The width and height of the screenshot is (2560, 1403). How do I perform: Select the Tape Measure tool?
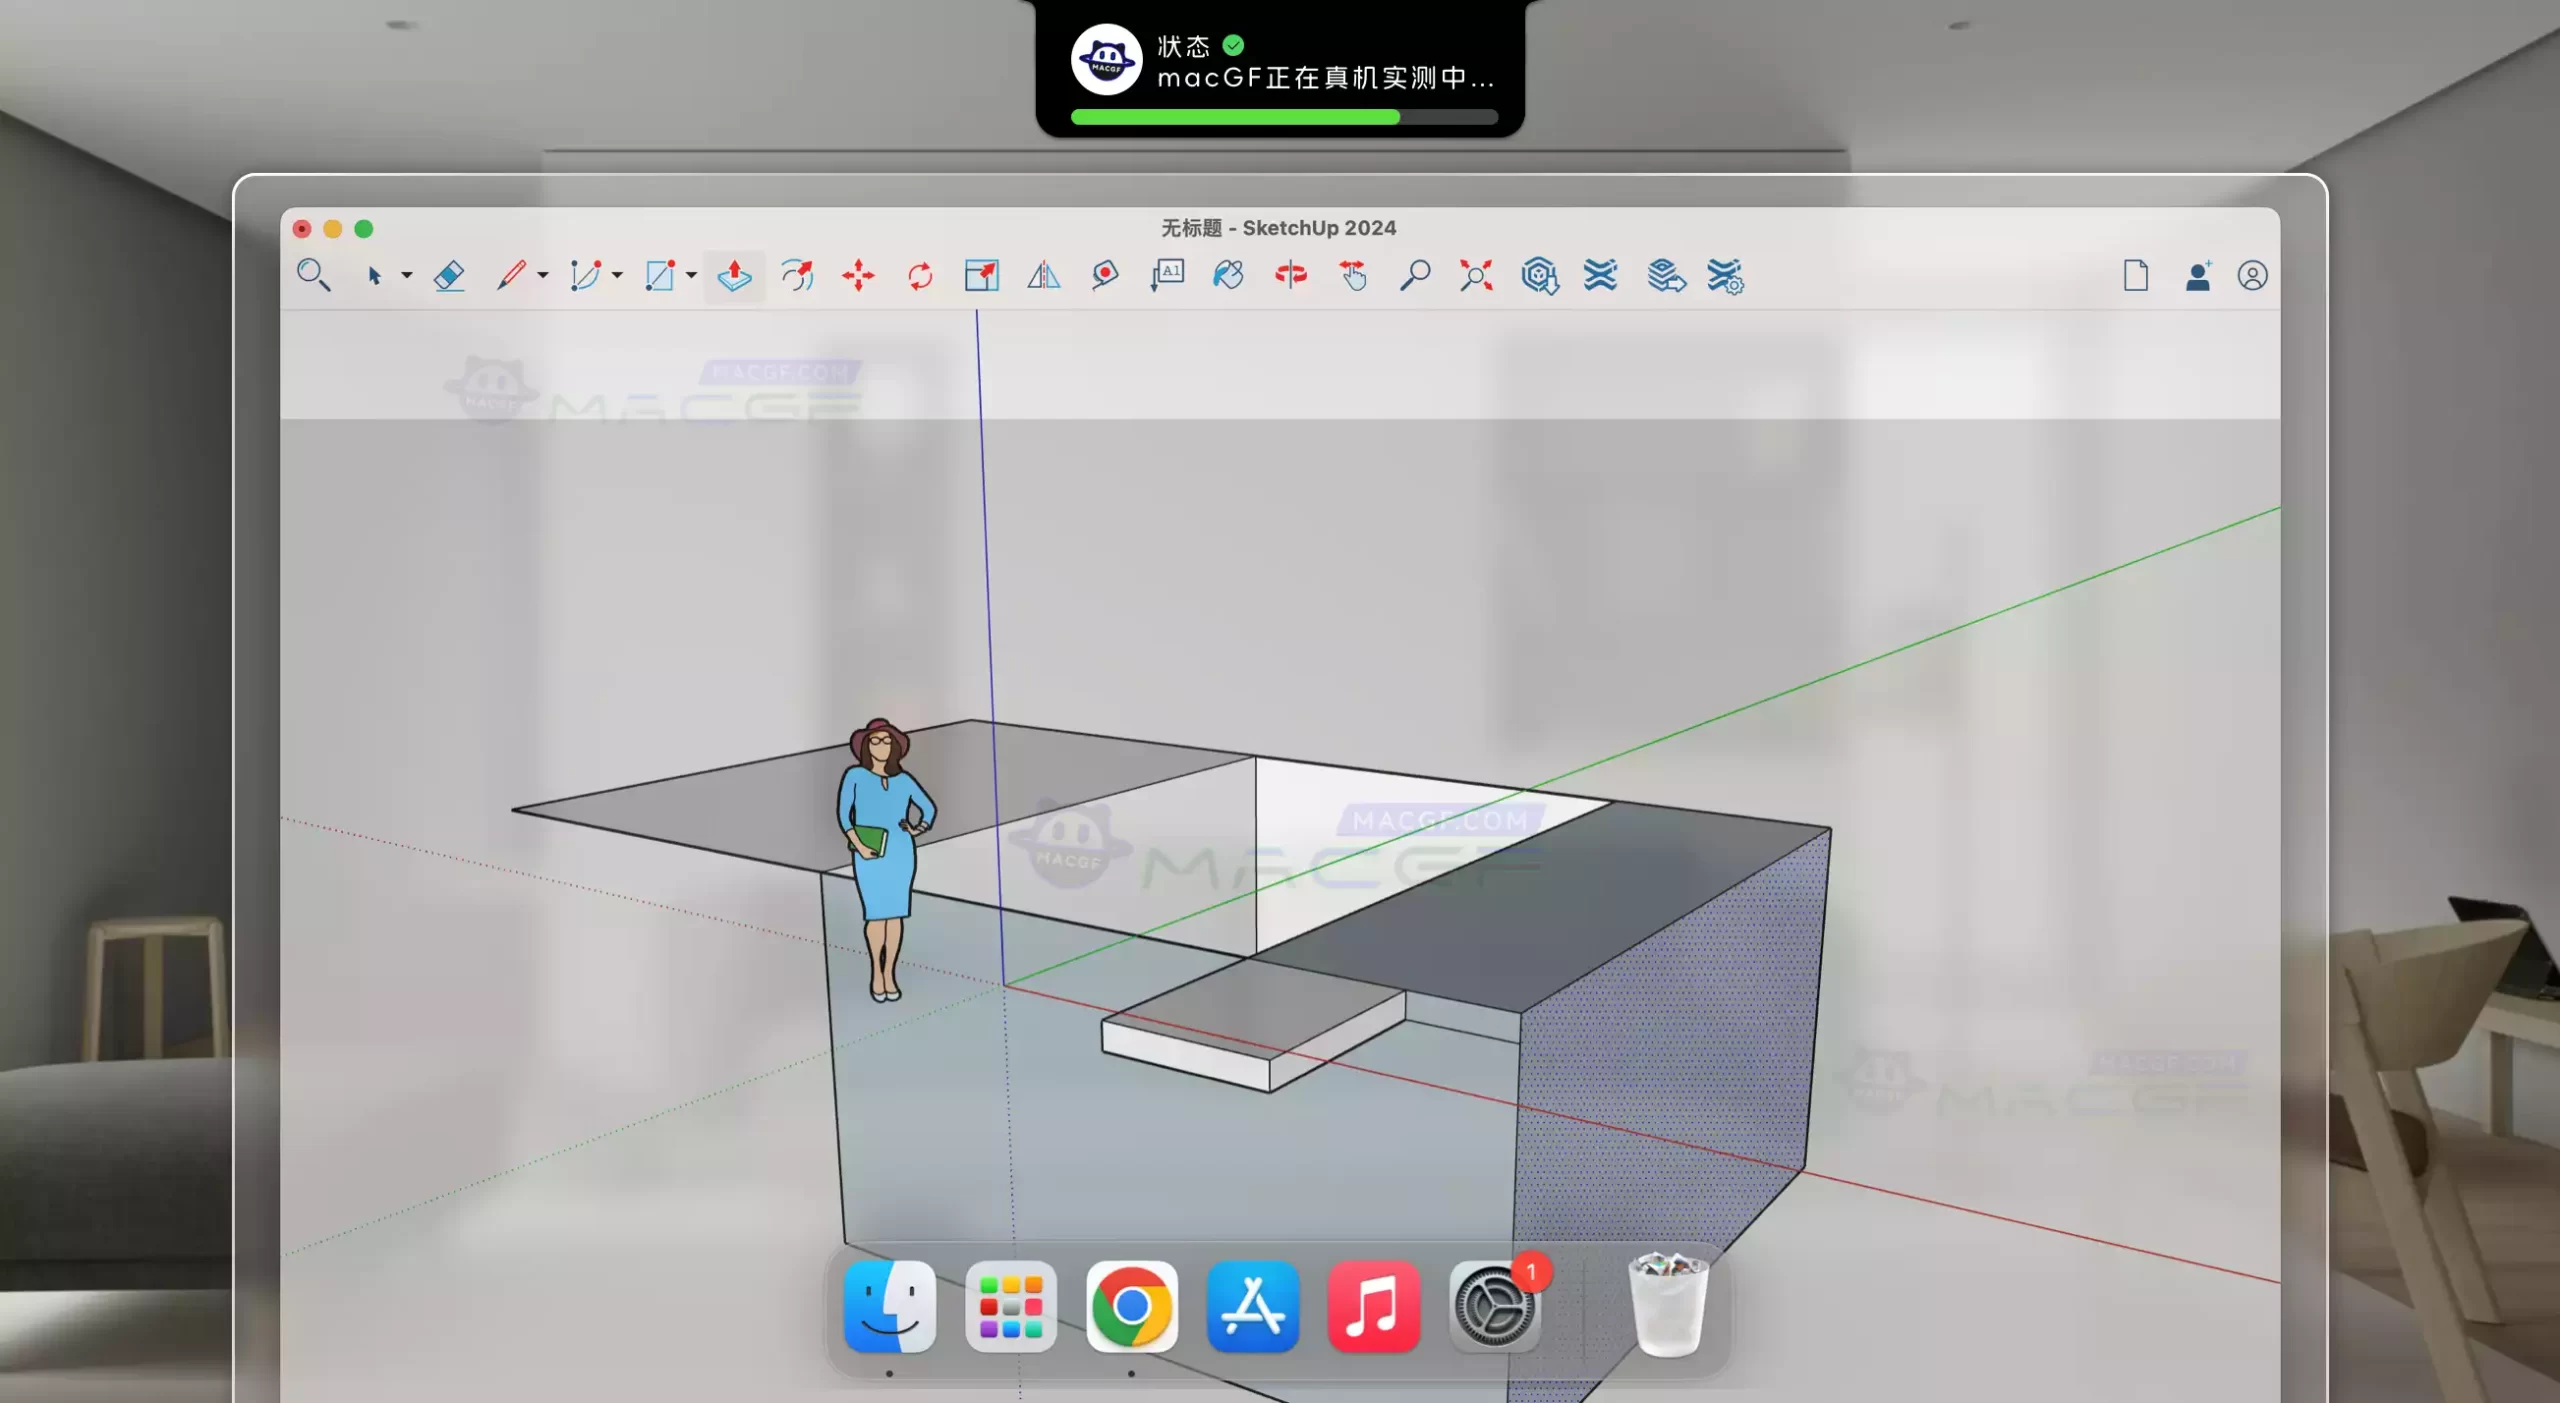(x=1104, y=276)
